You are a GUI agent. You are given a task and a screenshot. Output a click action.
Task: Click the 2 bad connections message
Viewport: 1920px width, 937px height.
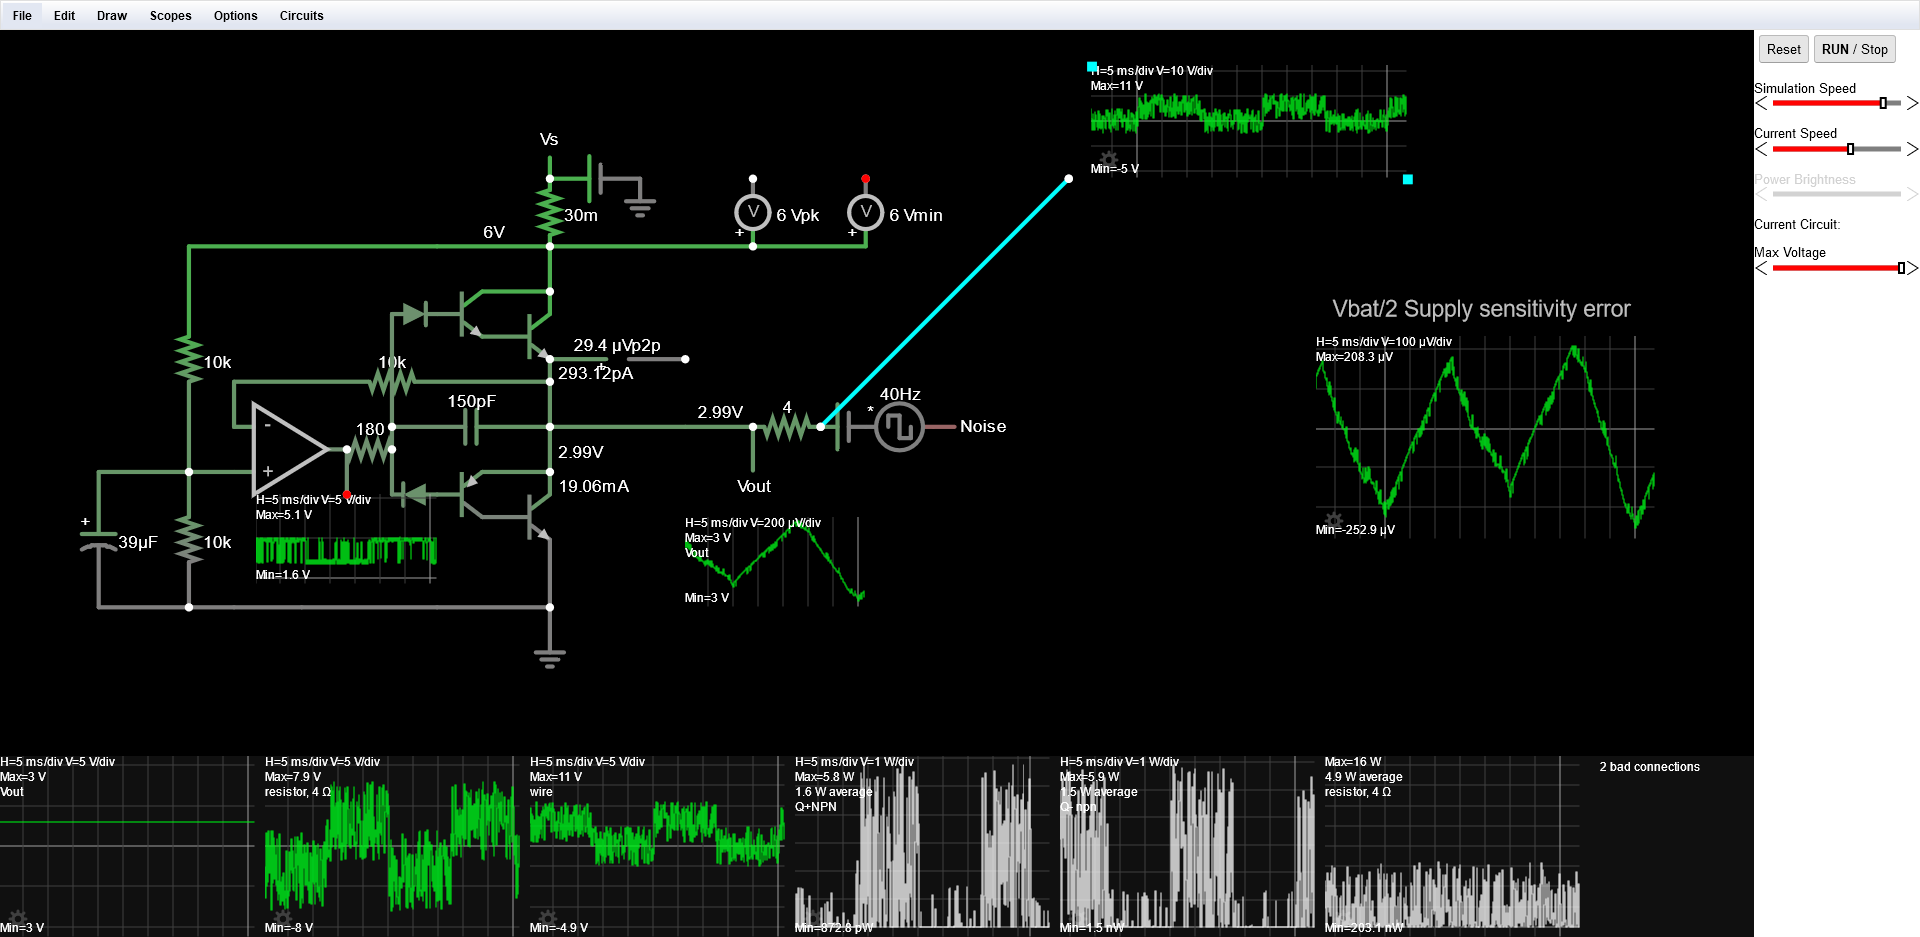coord(1649,767)
